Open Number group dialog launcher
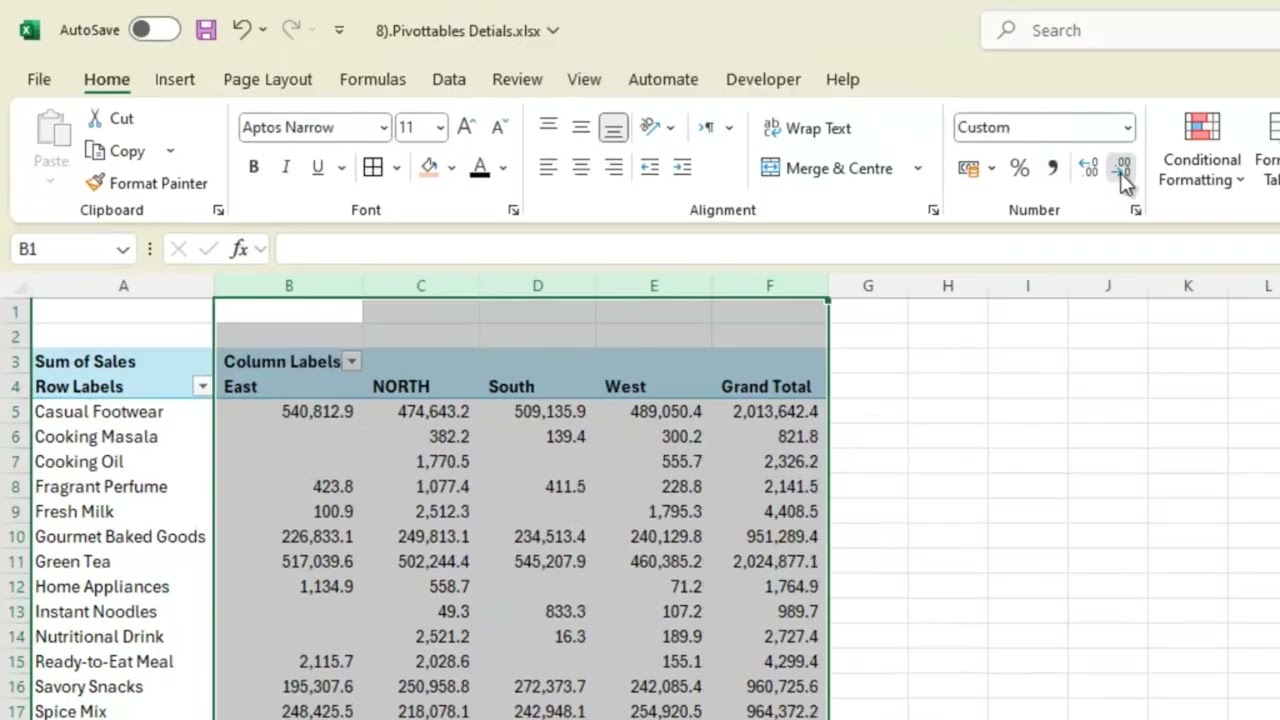1280x720 pixels. tap(1136, 210)
